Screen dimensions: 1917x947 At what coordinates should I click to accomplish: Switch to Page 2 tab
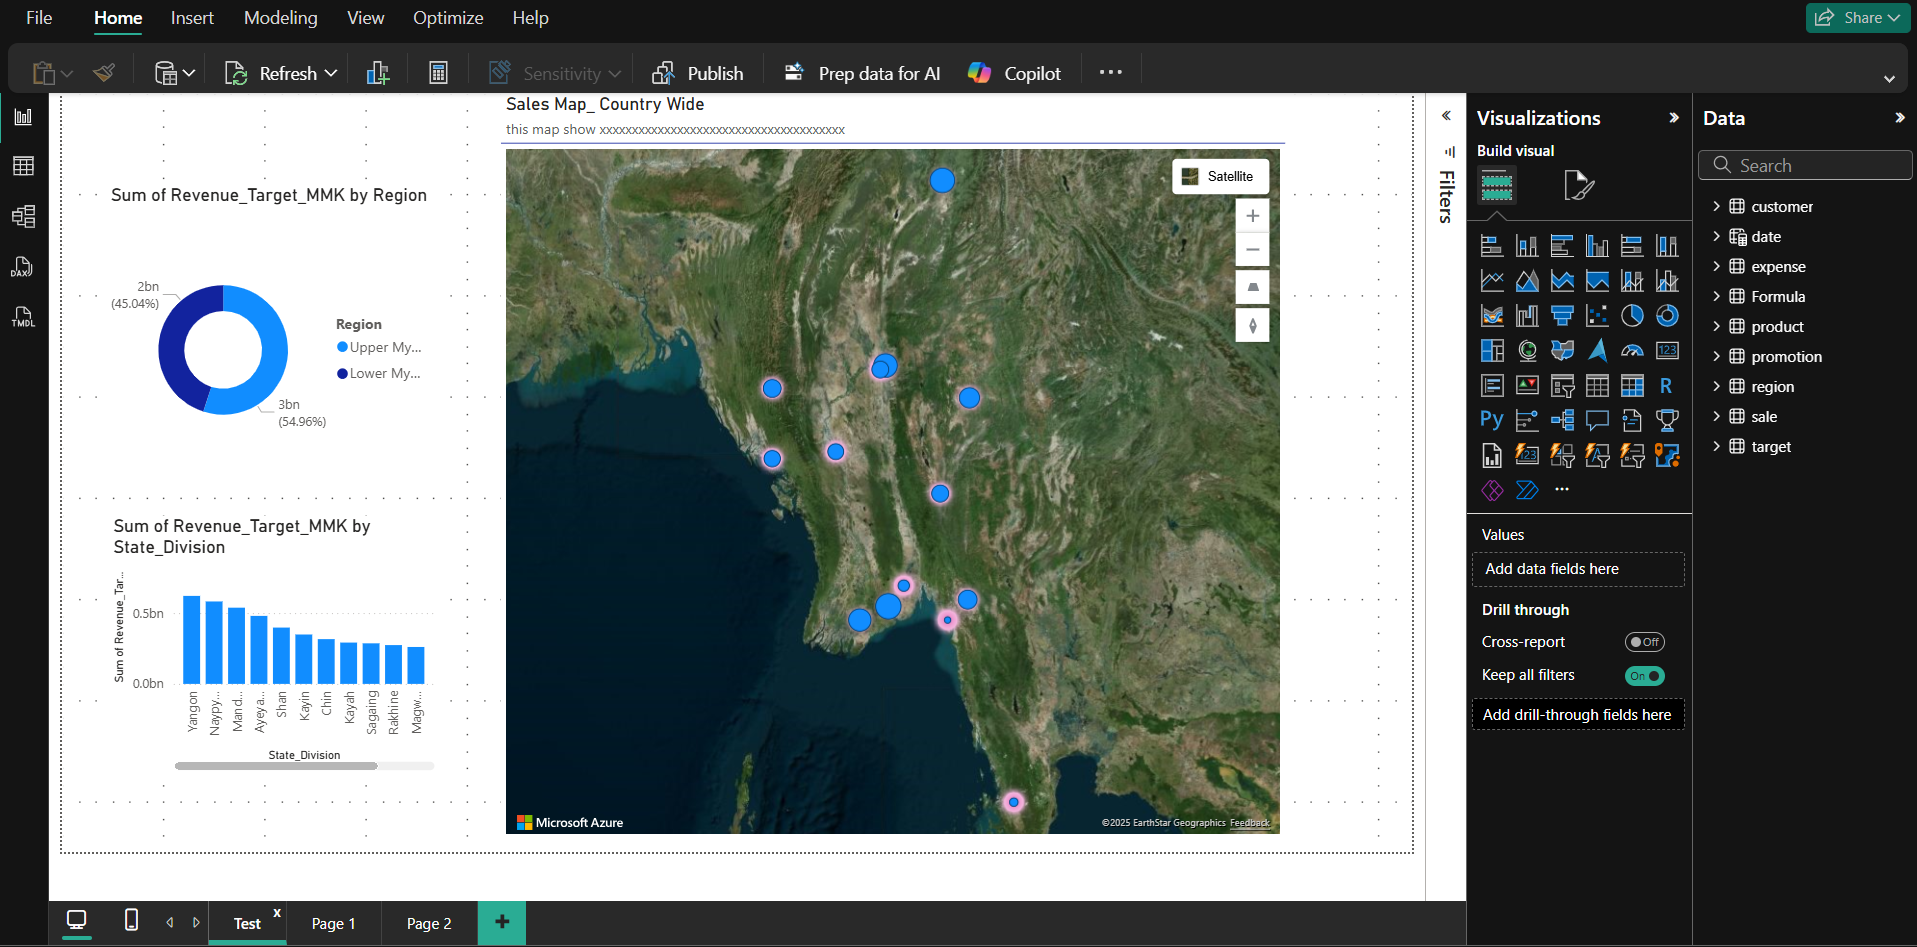429,923
